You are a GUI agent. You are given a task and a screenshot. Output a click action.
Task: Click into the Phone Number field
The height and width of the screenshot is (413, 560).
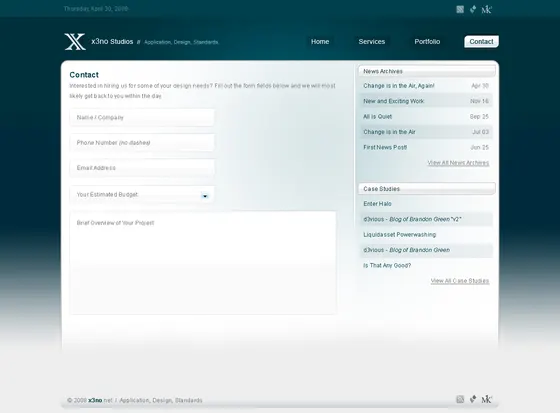tap(142, 143)
